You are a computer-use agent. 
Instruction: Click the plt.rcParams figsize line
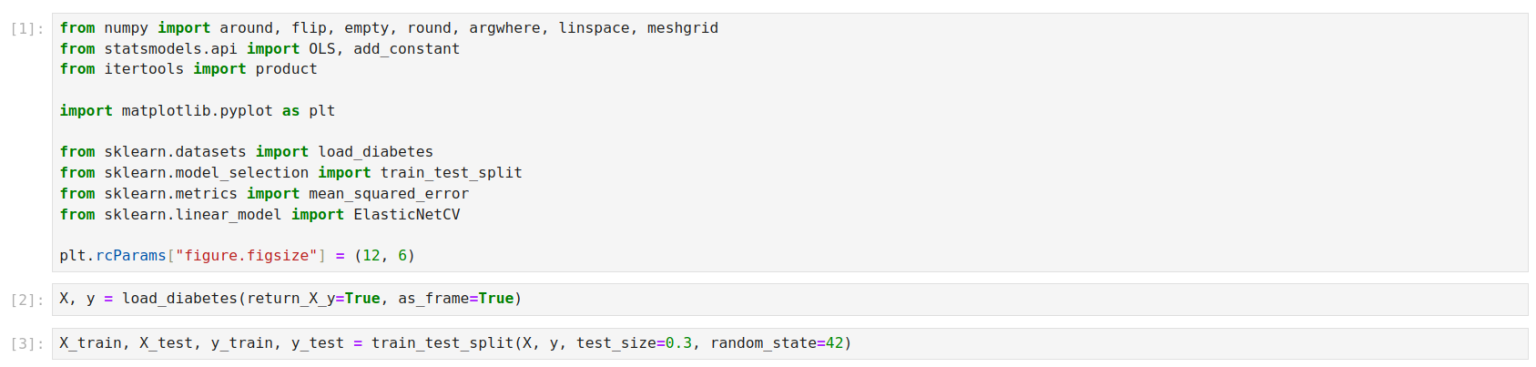click(237, 256)
